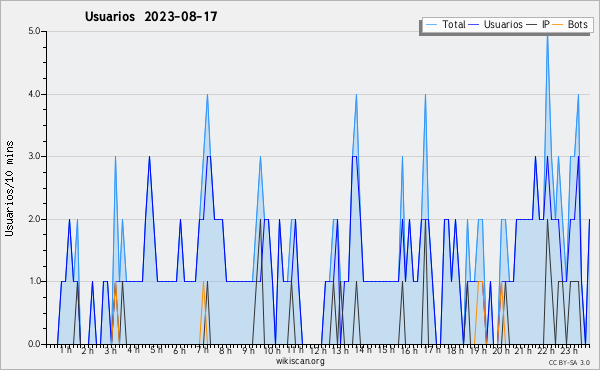Click the chart title Usuarios 2023-08-17
The image size is (600, 370).
(x=151, y=16)
